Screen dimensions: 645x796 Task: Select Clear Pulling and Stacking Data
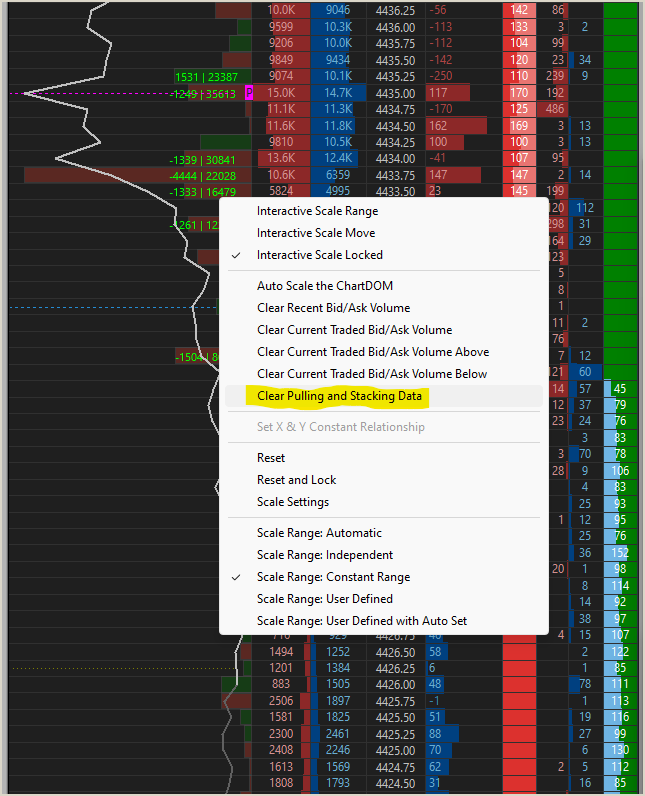point(384,396)
